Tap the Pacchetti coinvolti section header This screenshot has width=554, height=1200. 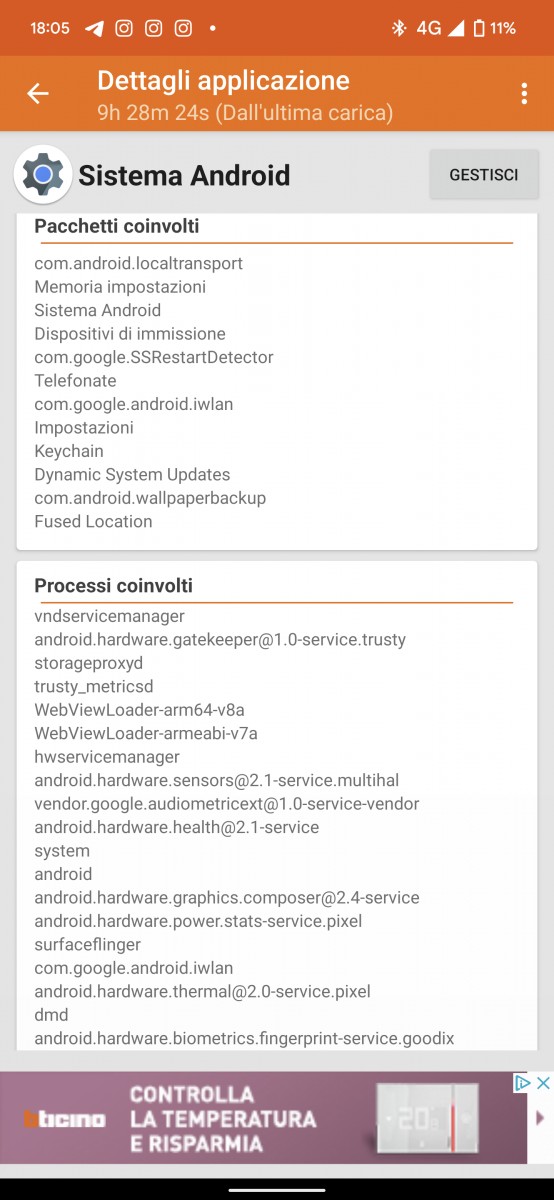point(117,227)
